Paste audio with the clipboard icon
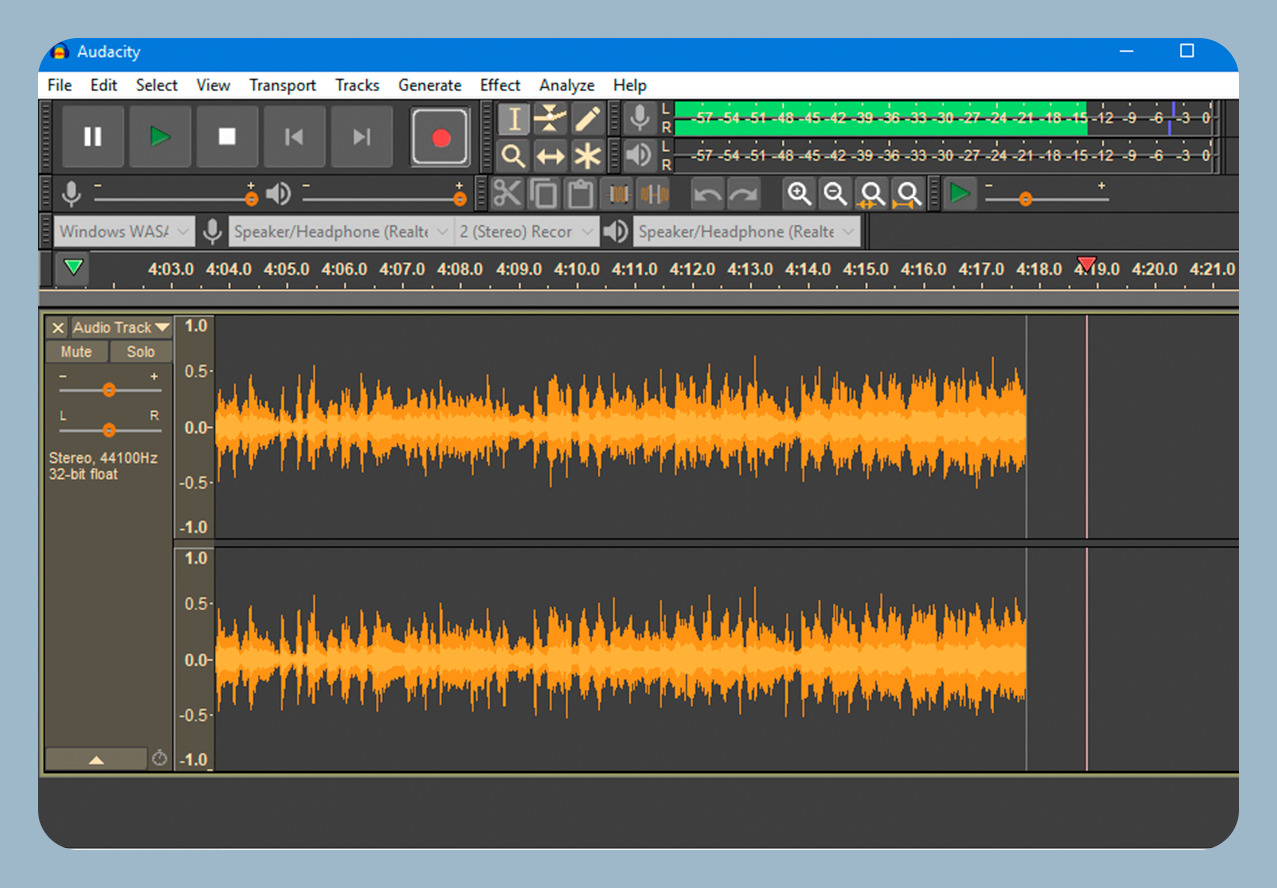 pyautogui.click(x=580, y=193)
